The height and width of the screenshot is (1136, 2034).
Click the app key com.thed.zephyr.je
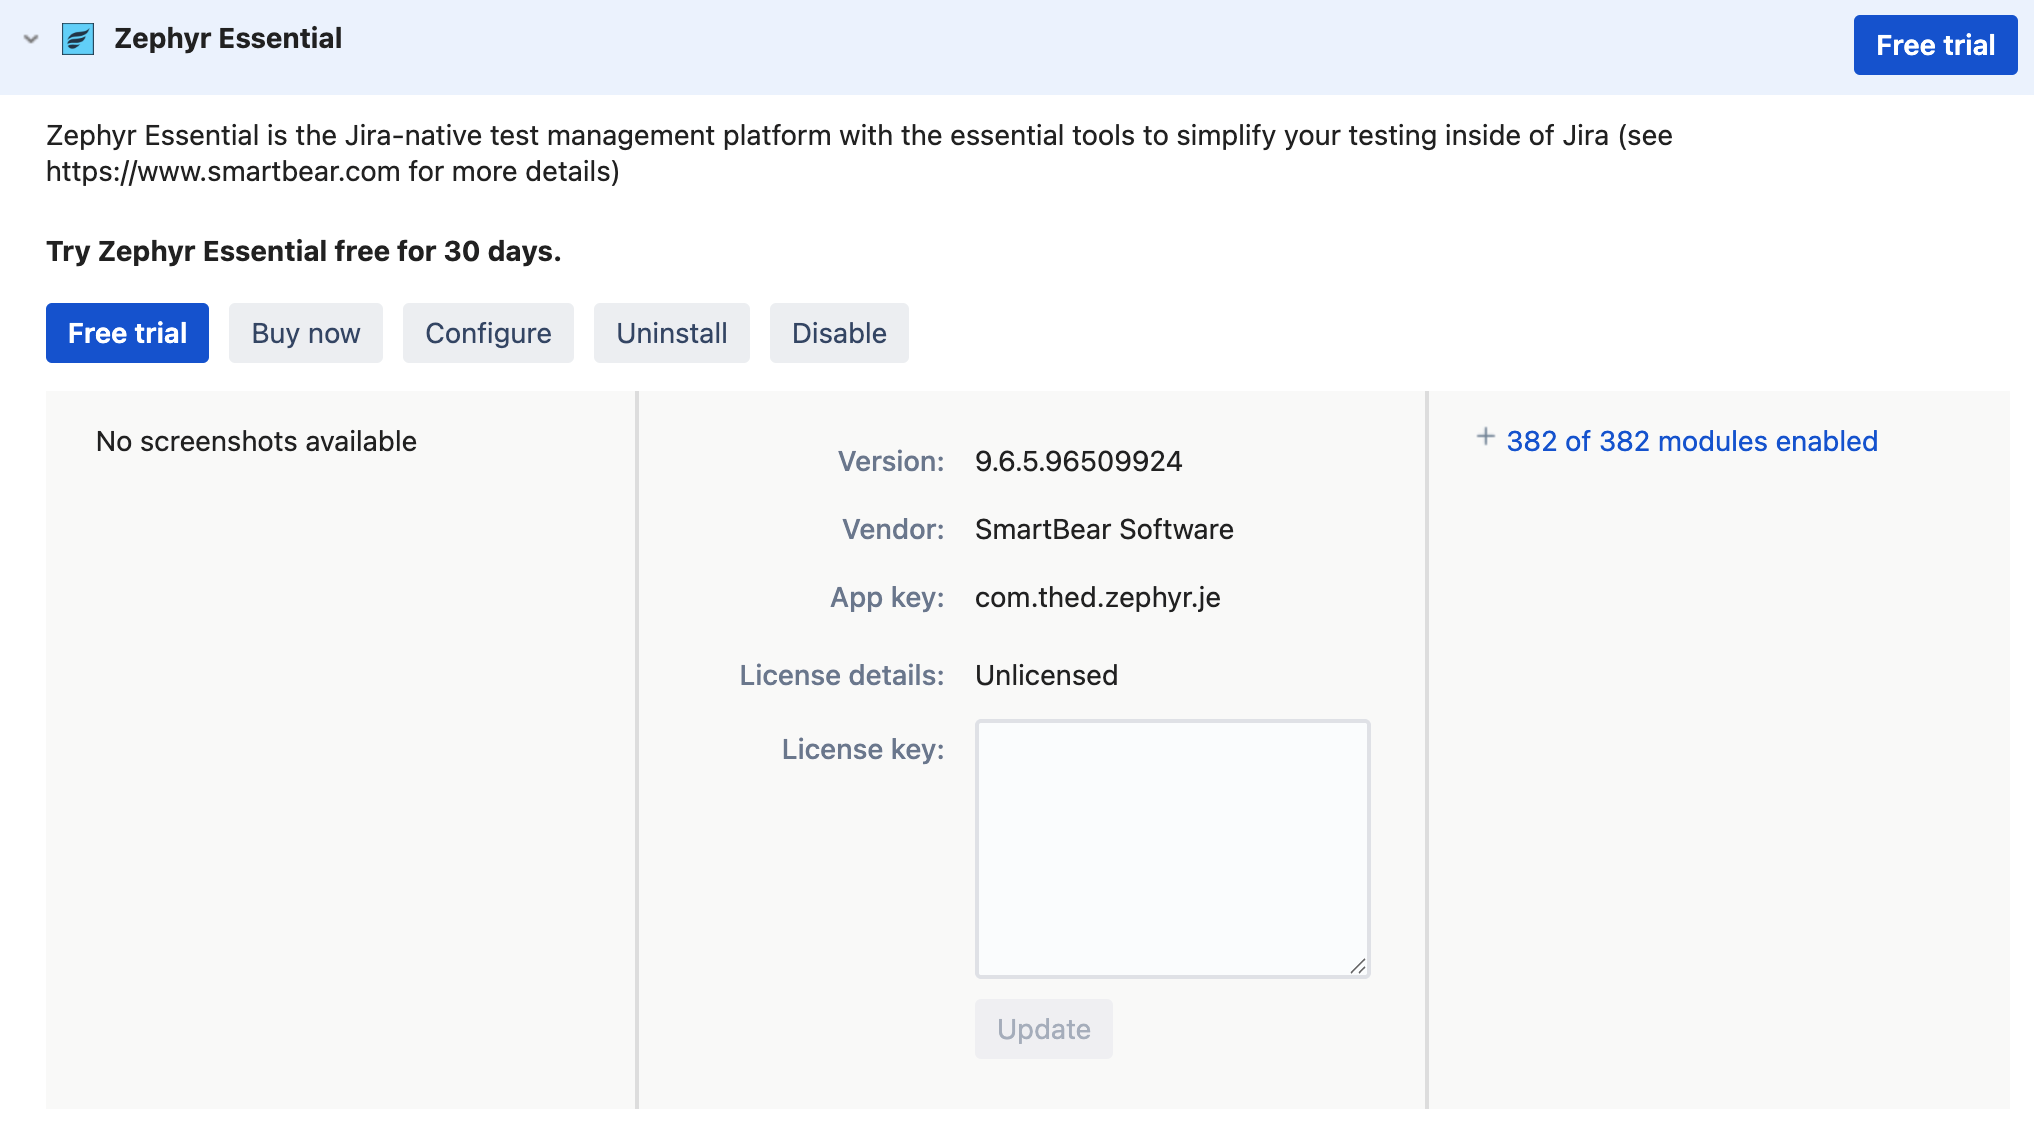(x=1097, y=597)
